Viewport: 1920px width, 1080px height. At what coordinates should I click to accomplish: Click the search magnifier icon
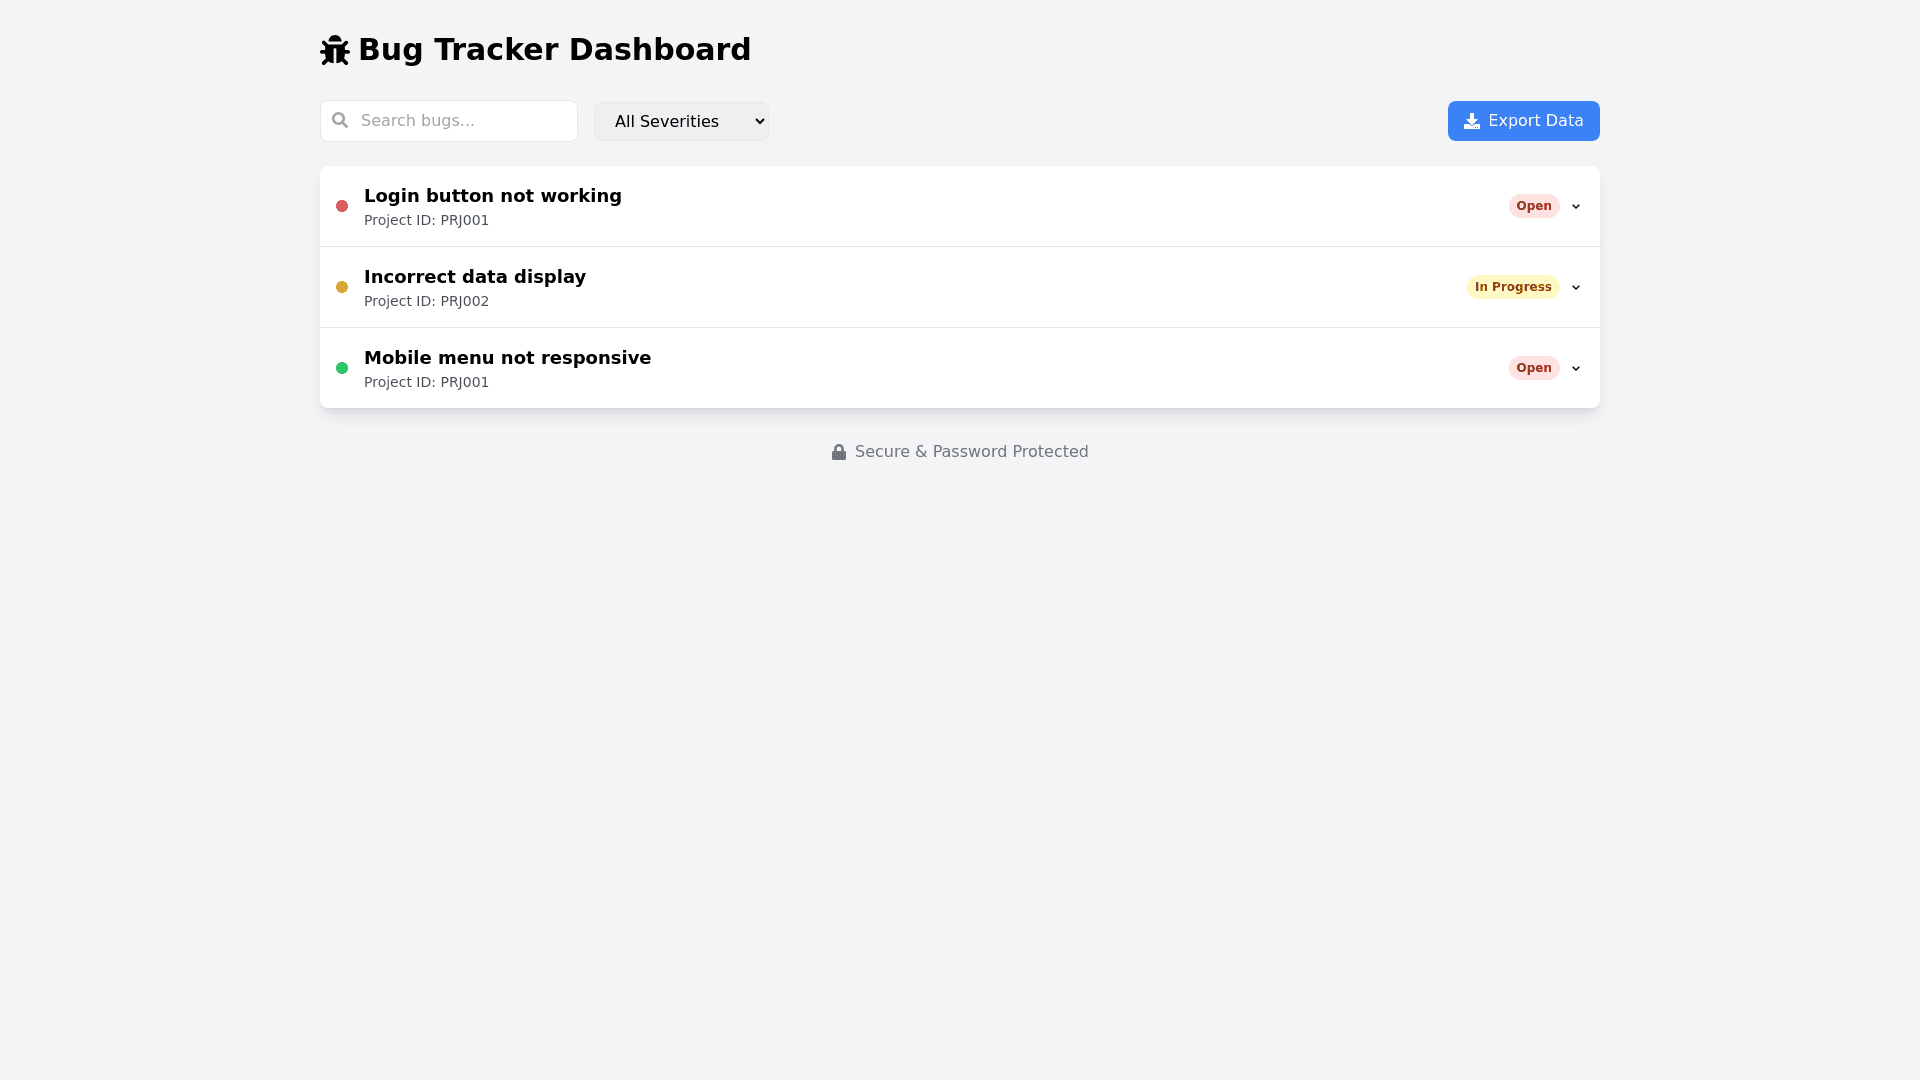coord(340,120)
